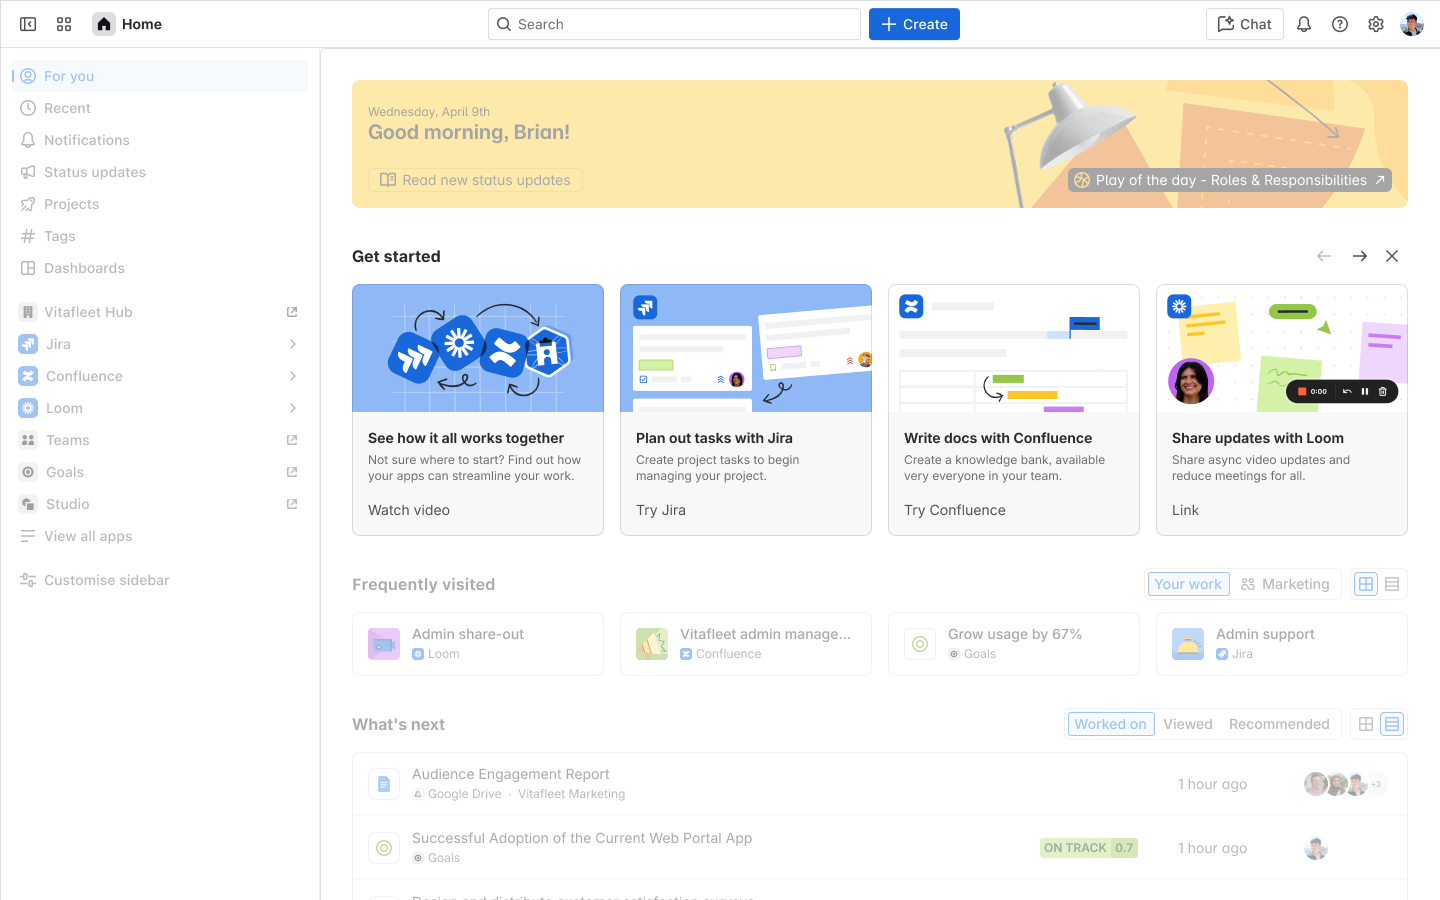Open Recent in the sidebar
This screenshot has width=1440, height=900.
coord(160,108)
